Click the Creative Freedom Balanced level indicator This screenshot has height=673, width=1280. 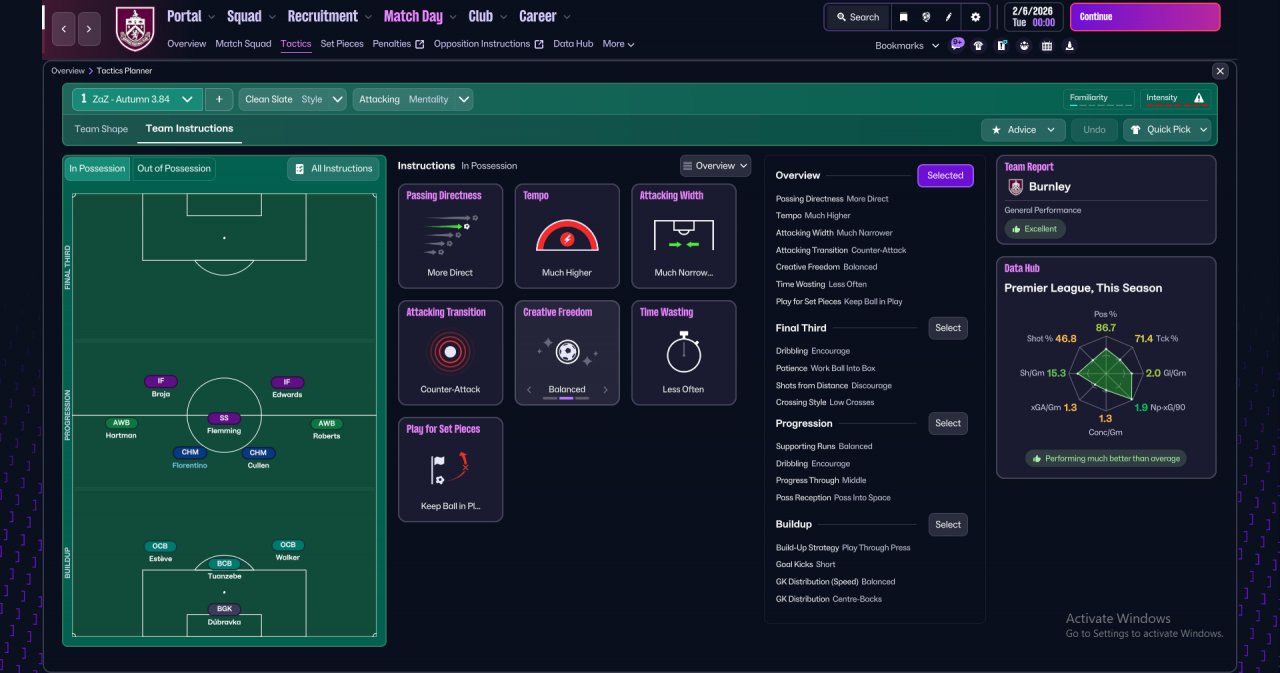567,398
